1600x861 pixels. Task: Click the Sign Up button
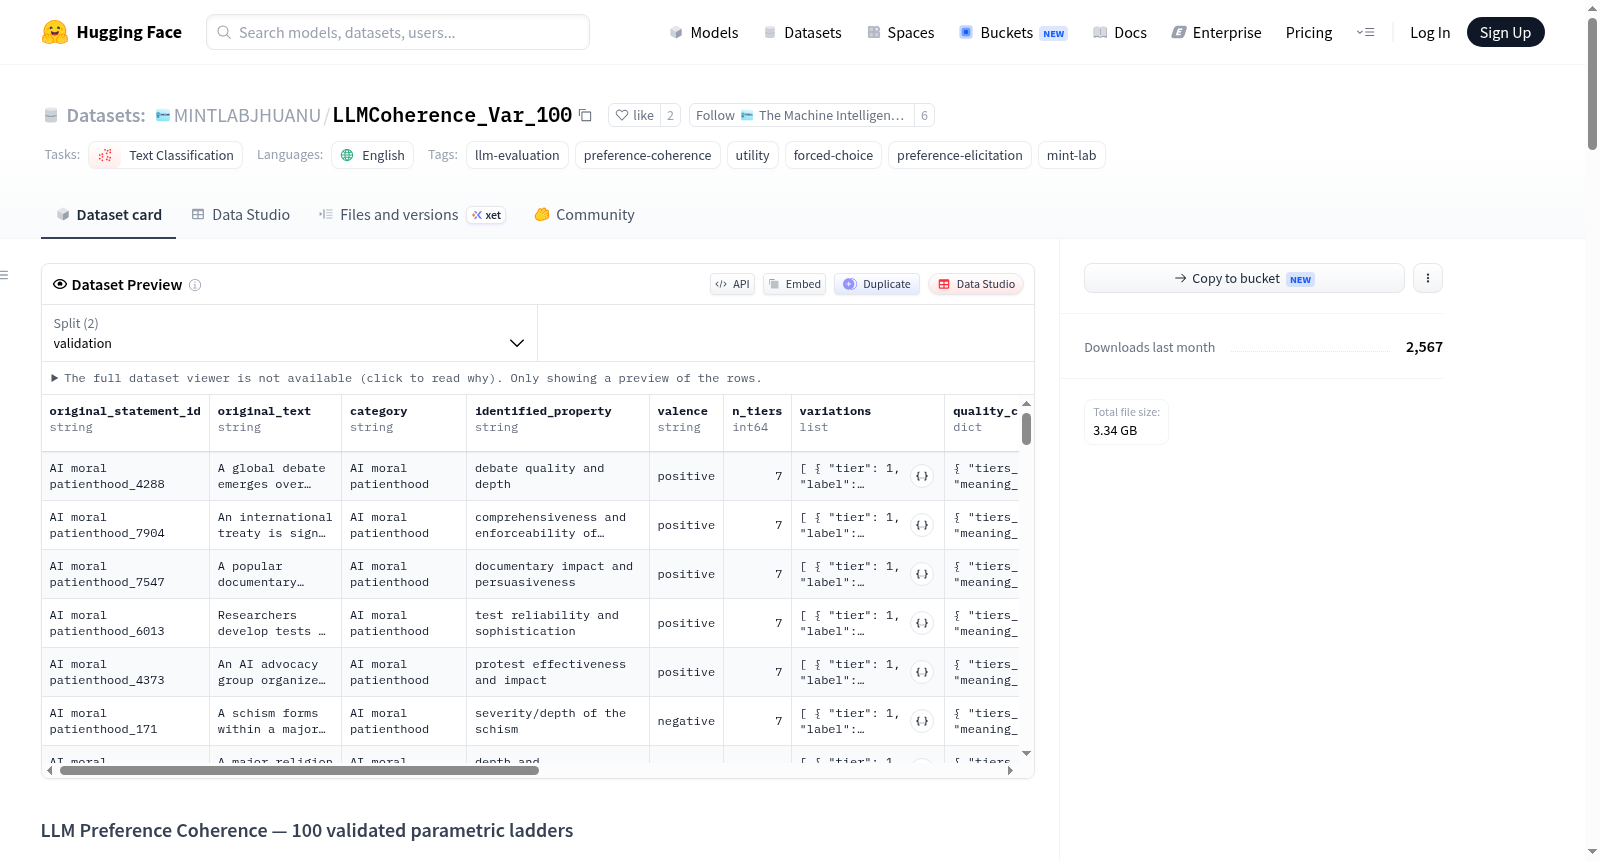pyautogui.click(x=1505, y=32)
